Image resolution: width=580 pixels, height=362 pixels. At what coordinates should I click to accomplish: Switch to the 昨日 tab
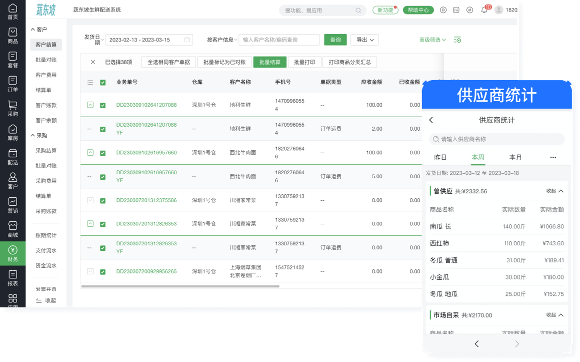(x=440, y=157)
